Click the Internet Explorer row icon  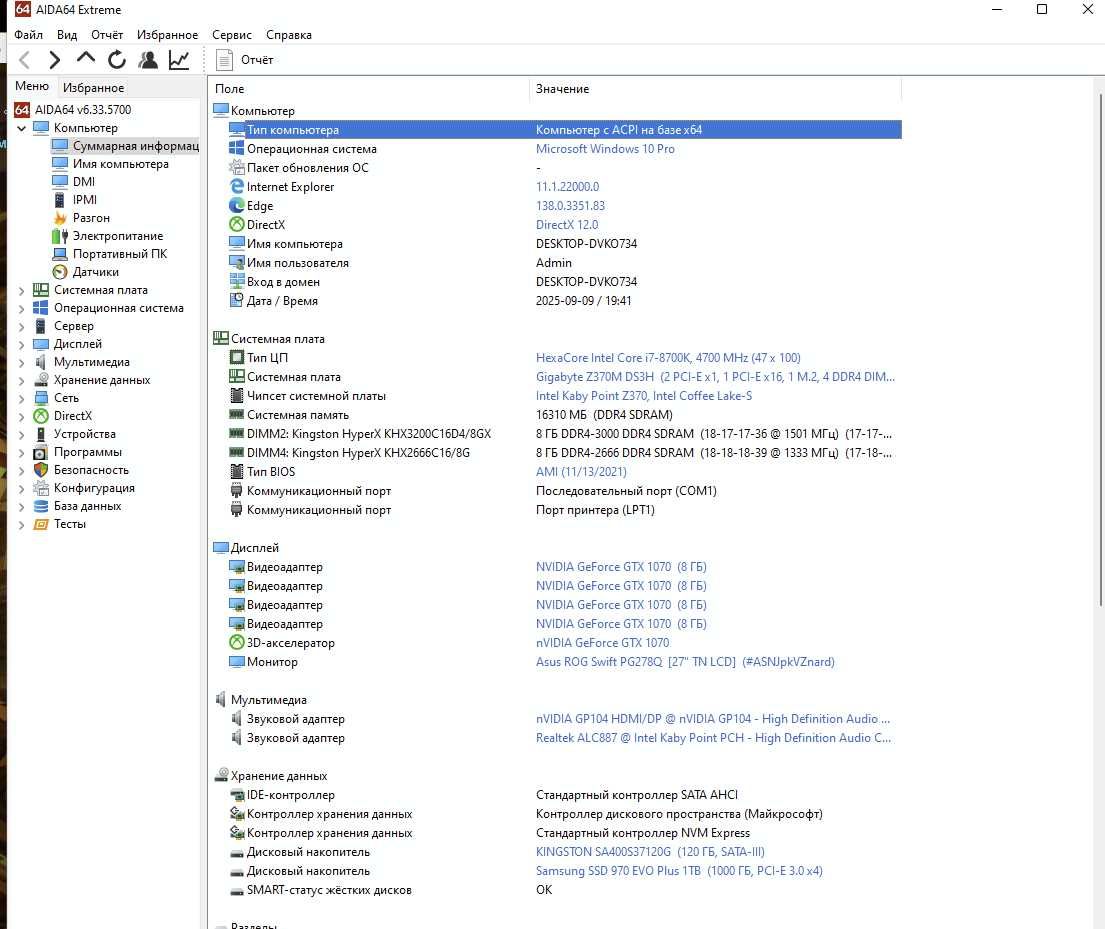(x=237, y=186)
